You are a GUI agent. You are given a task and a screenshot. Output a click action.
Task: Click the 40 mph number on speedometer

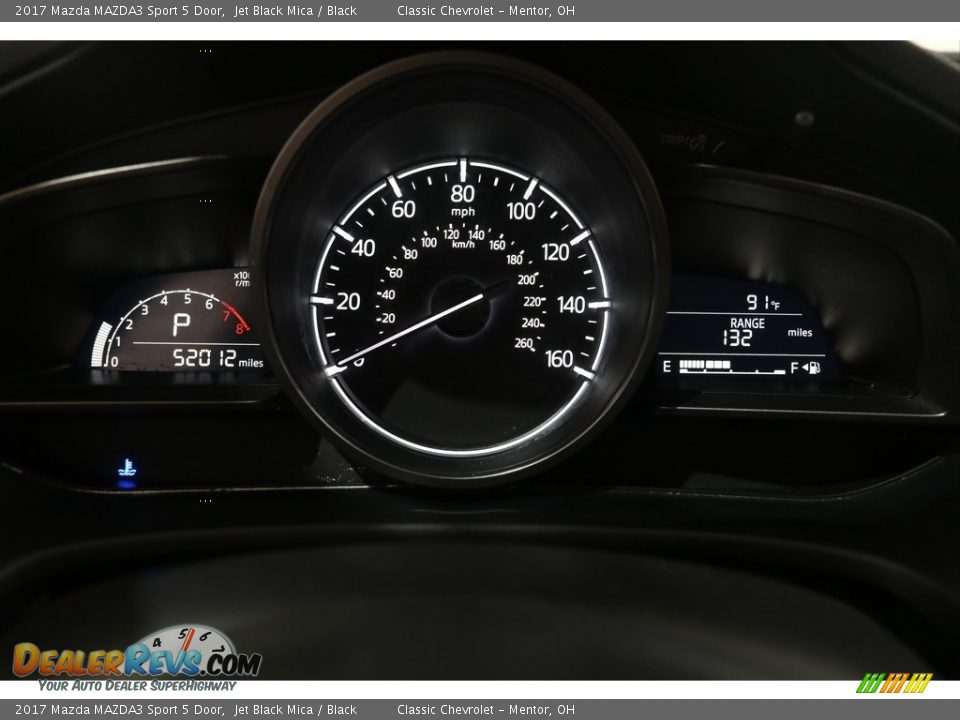[362, 248]
